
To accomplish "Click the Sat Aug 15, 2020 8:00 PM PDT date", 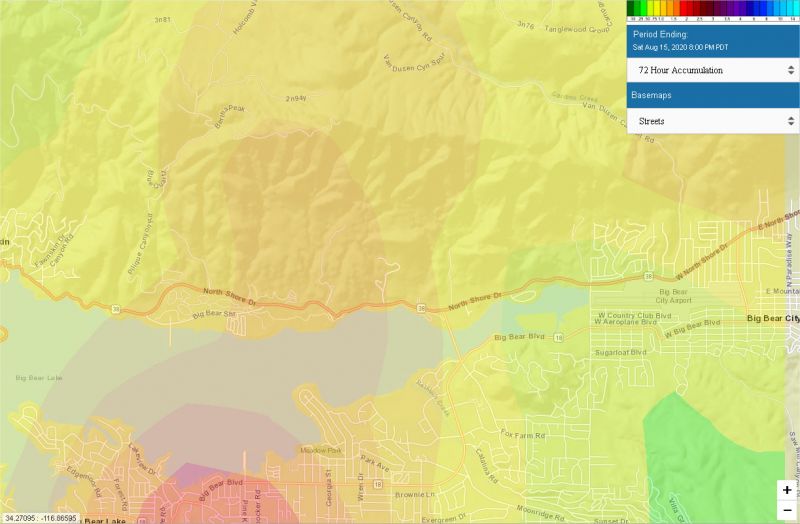I will pyautogui.click(x=680, y=47).
